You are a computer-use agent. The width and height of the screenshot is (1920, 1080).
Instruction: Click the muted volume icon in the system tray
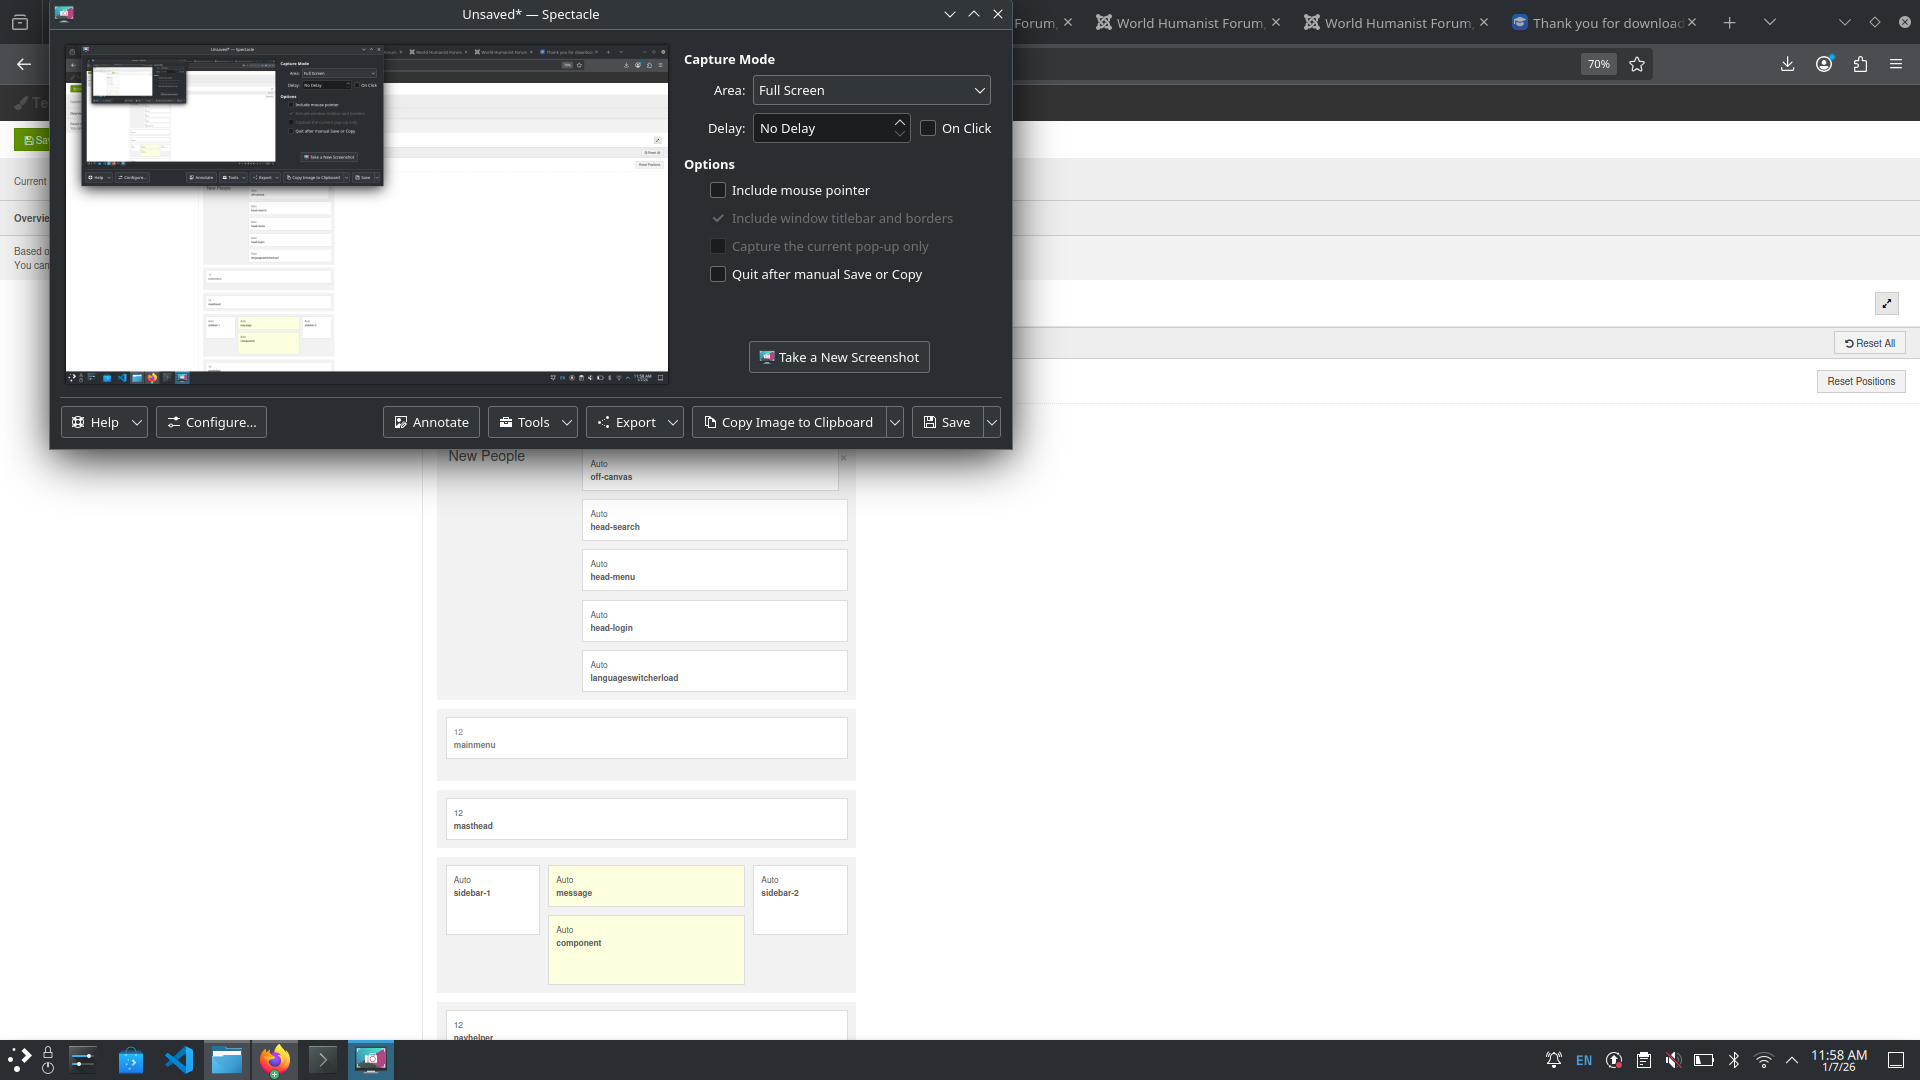1673,1060
